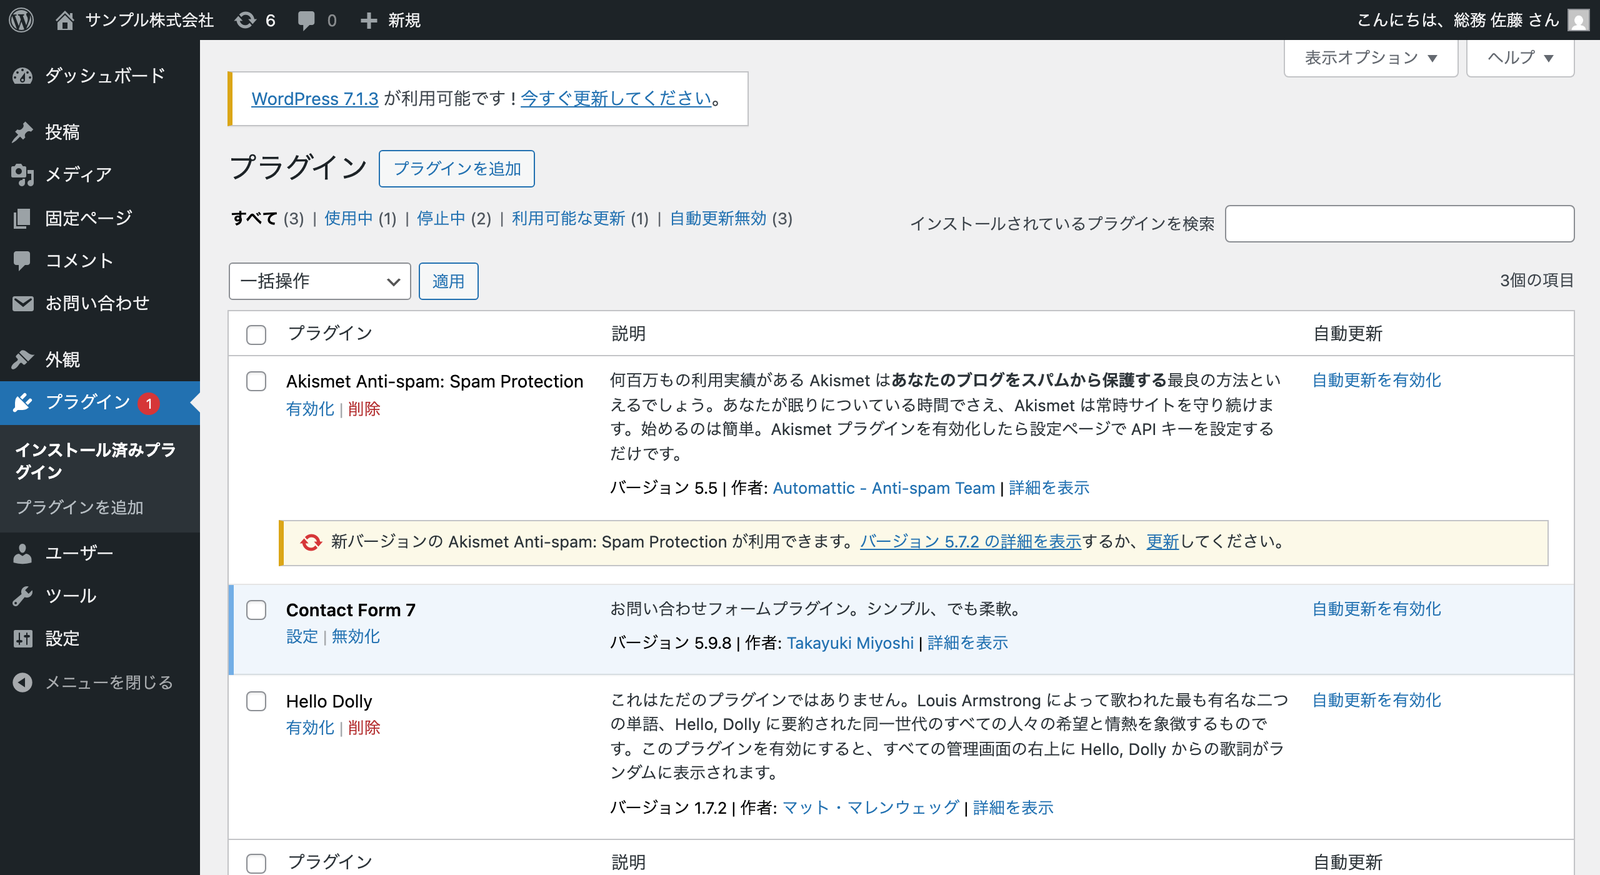The width and height of the screenshot is (1600, 875).
Task: Open Automattic - Anti-spam Team author link
Action: click(x=884, y=488)
